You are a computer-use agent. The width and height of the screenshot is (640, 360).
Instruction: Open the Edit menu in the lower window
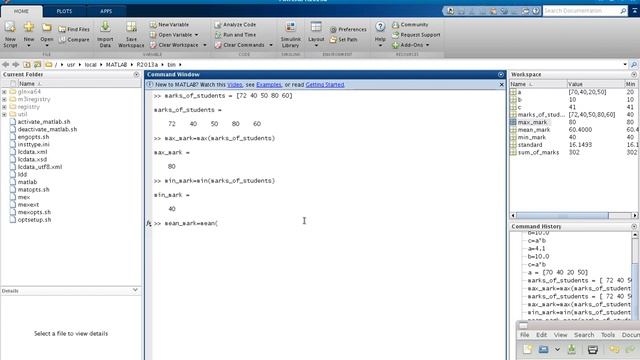[542, 335]
